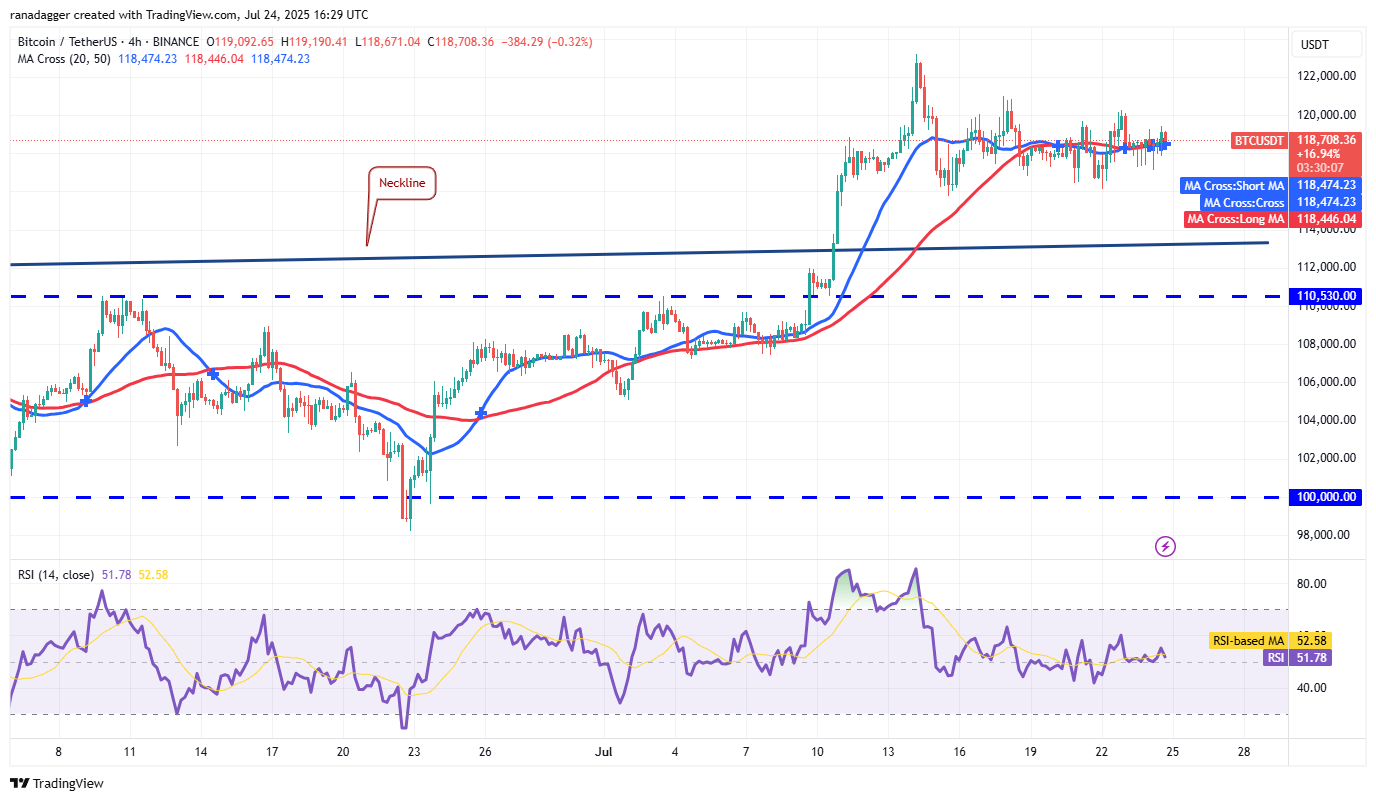Click the 110,530.00 horizontal line price label
The height and width of the screenshot is (801, 1376).
click(1326, 296)
